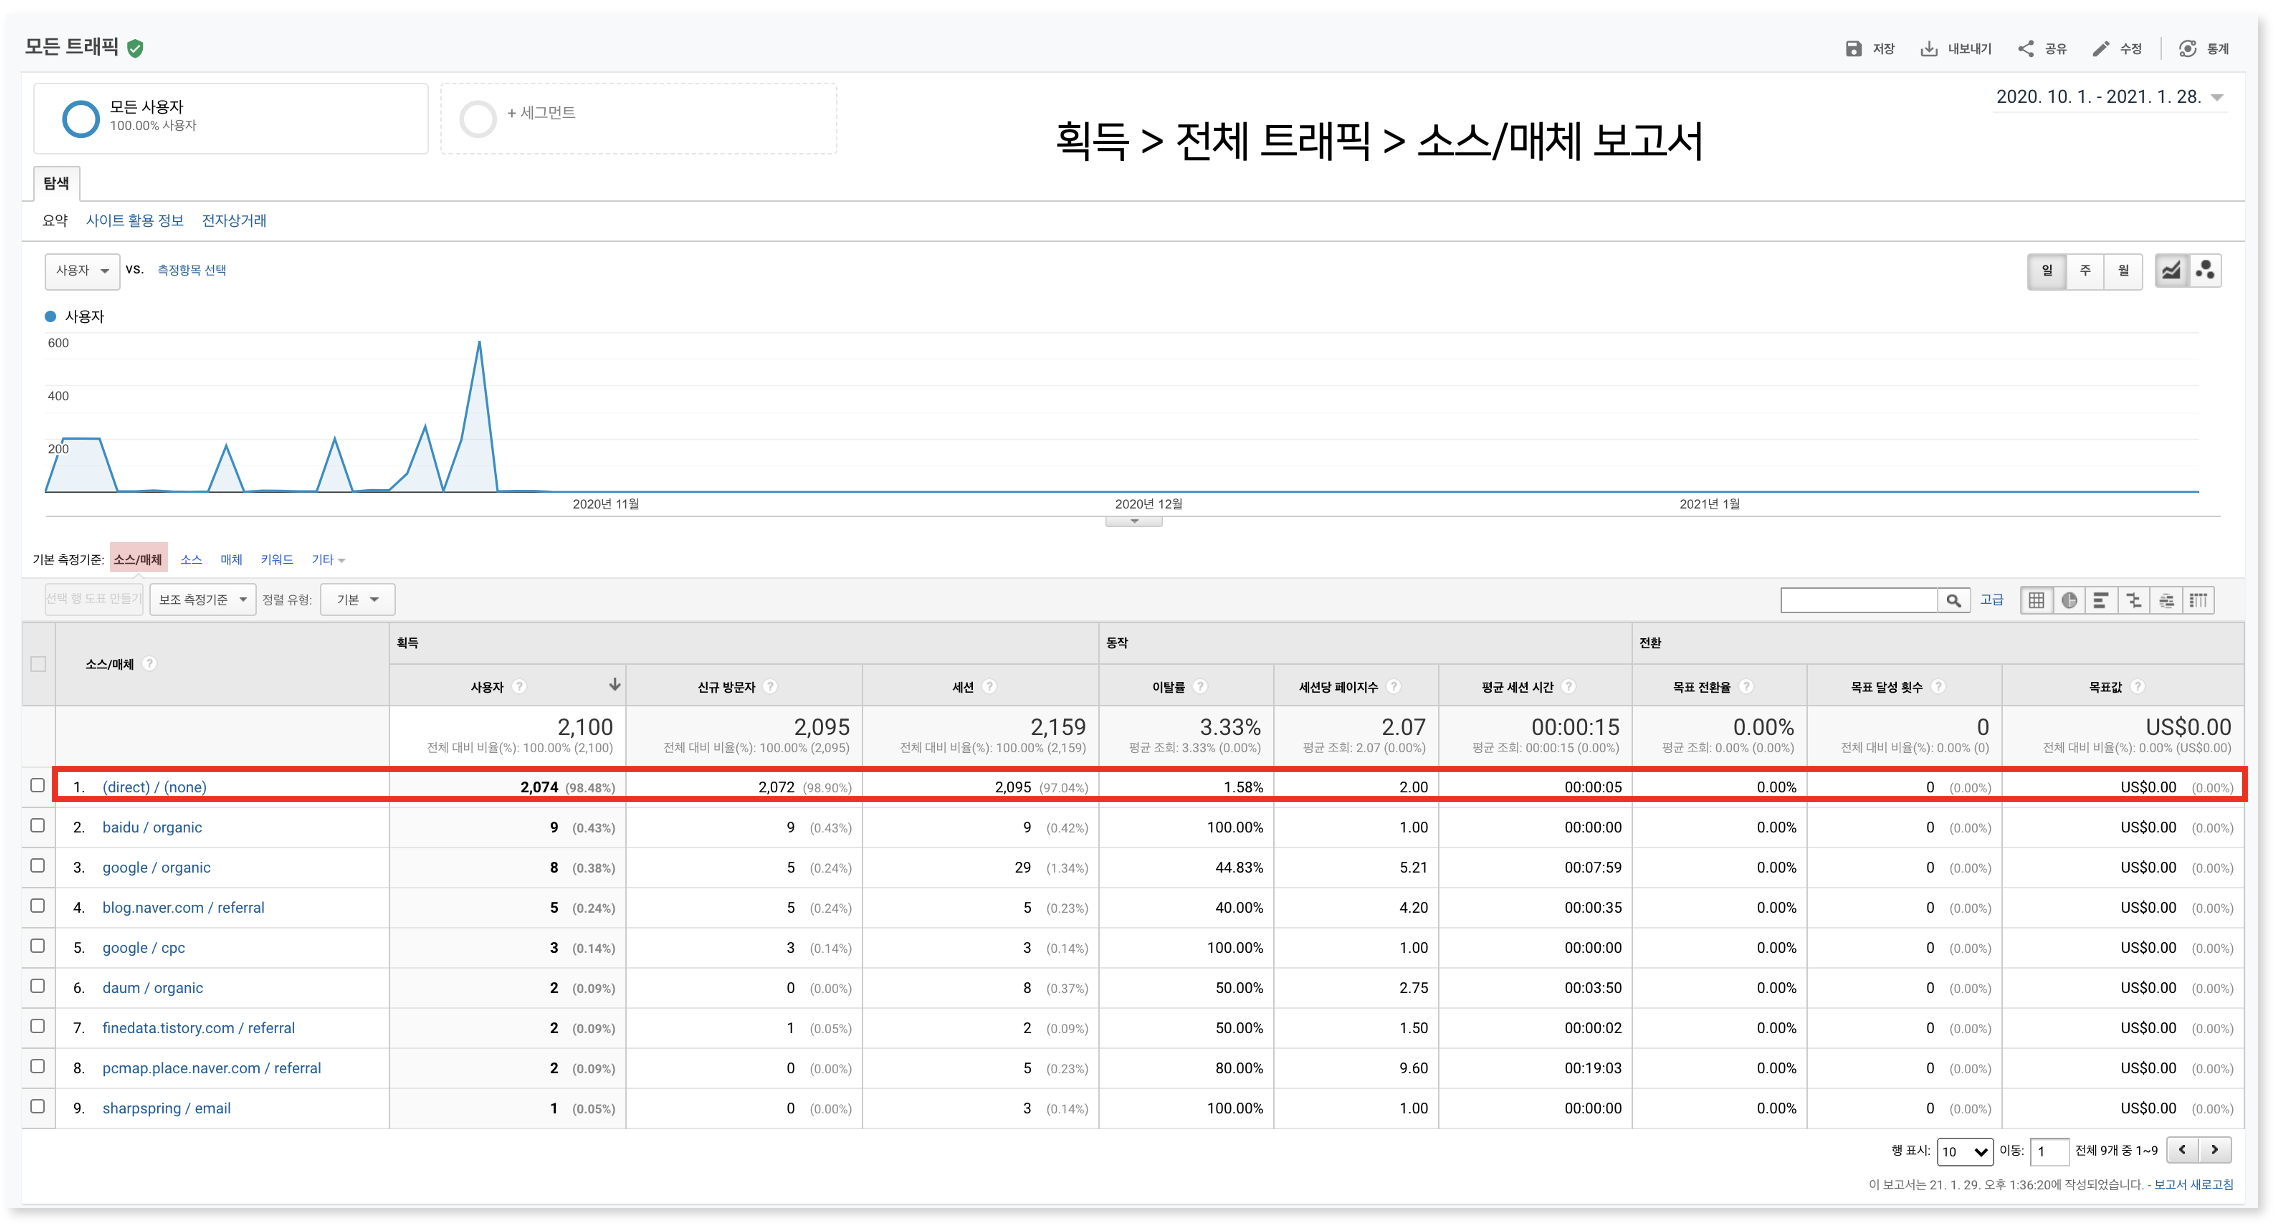Expand the 보조 측정기준 dropdown
The height and width of the screenshot is (1232, 2276).
point(202,600)
